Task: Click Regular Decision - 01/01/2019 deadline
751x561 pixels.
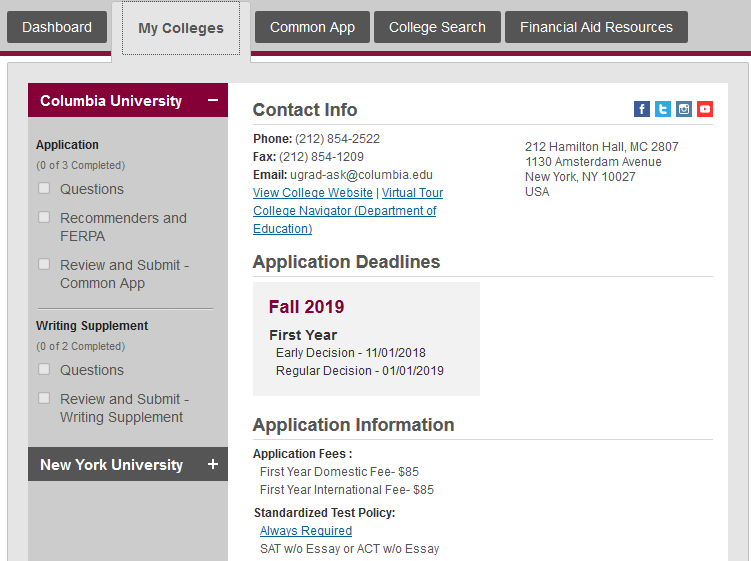Action: coord(360,371)
